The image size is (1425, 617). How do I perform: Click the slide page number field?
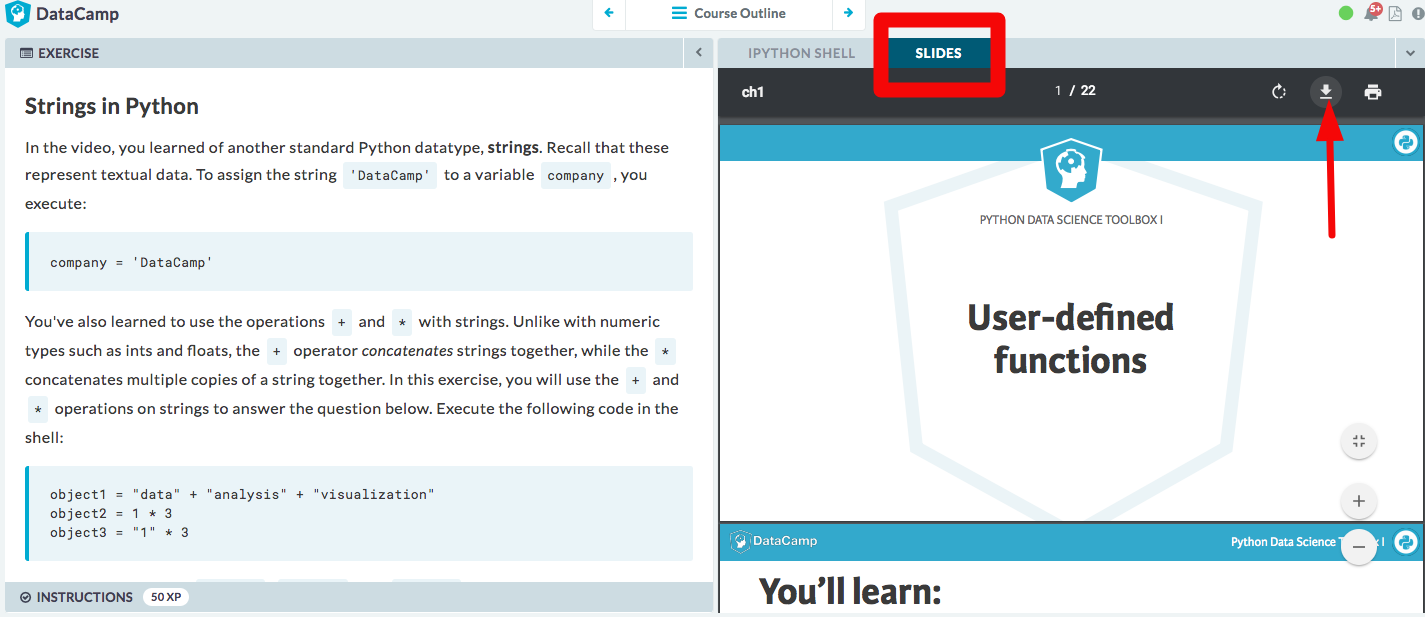1058,91
